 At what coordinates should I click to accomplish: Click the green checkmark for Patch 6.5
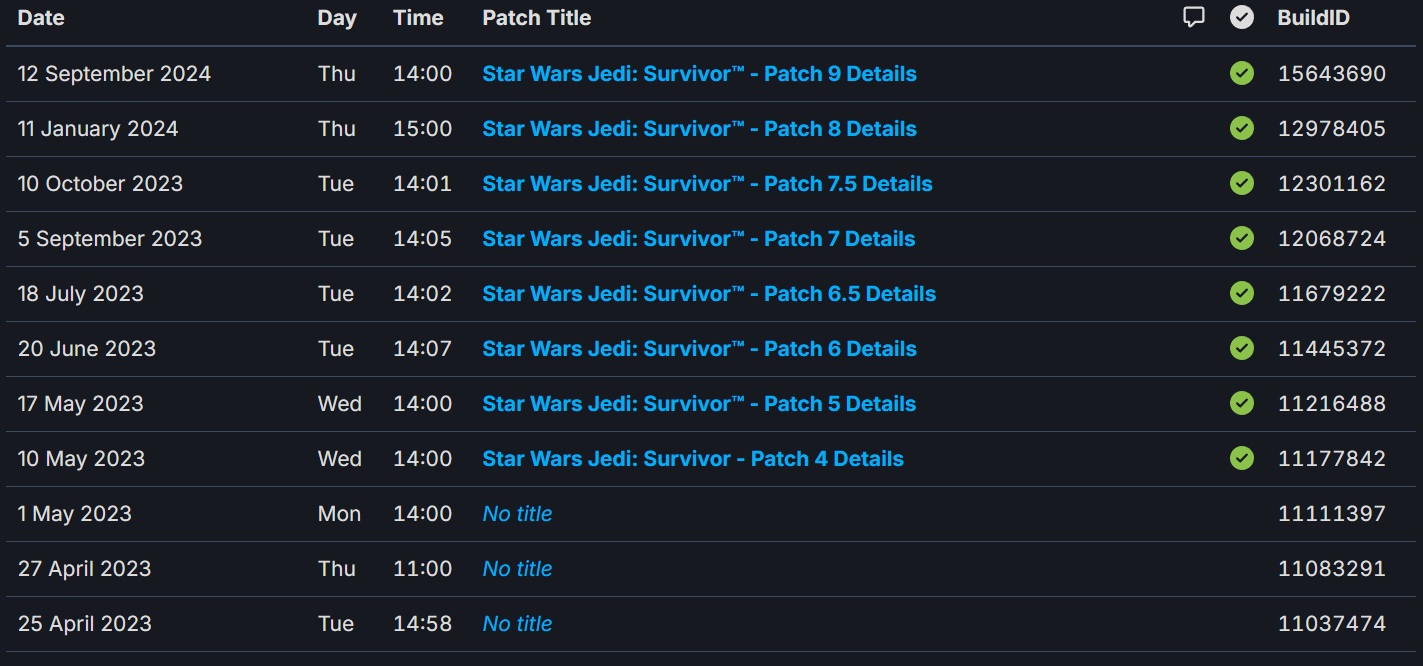click(x=1242, y=293)
